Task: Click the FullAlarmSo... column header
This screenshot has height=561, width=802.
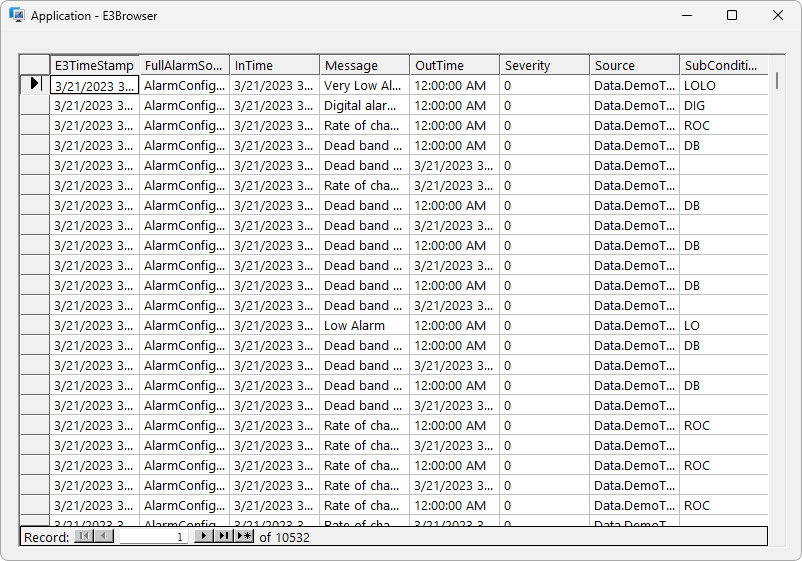Action: pyautogui.click(x=184, y=65)
